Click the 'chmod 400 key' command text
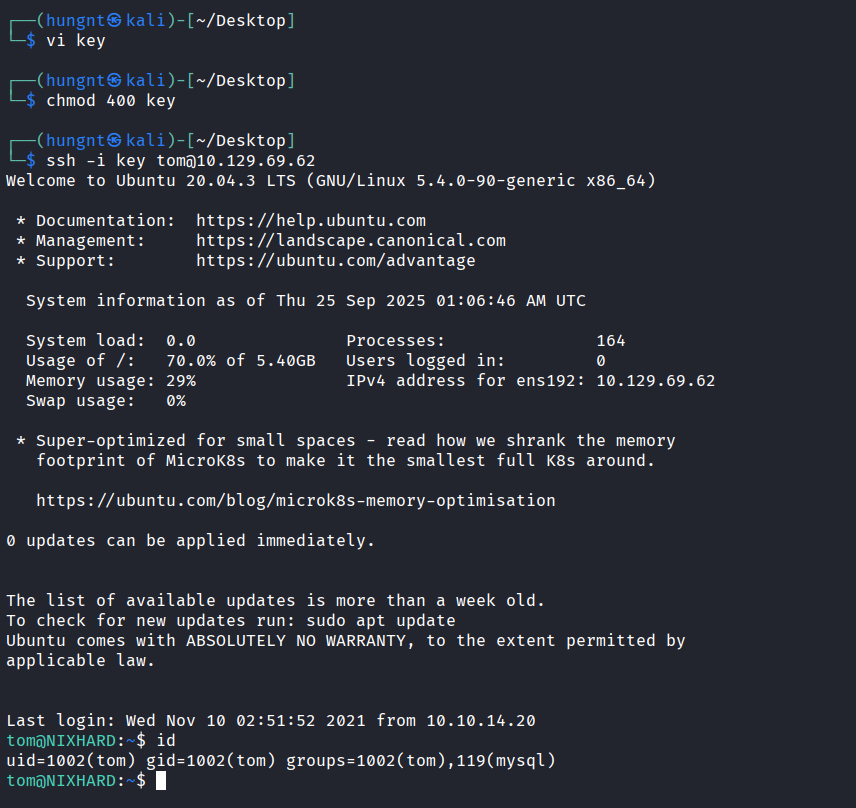The height and width of the screenshot is (808, 856). coord(110,101)
